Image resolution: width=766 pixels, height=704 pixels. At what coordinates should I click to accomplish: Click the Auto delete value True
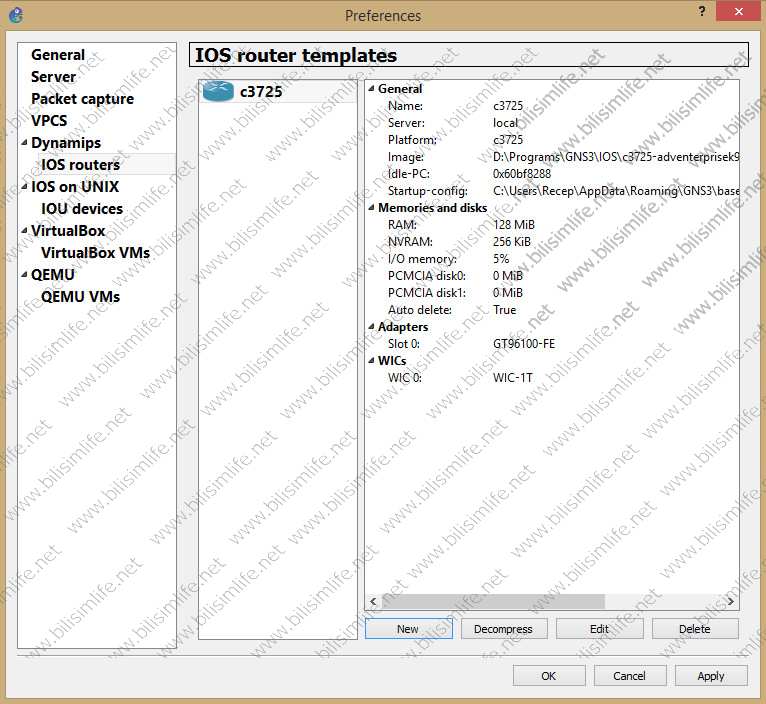click(x=505, y=310)
